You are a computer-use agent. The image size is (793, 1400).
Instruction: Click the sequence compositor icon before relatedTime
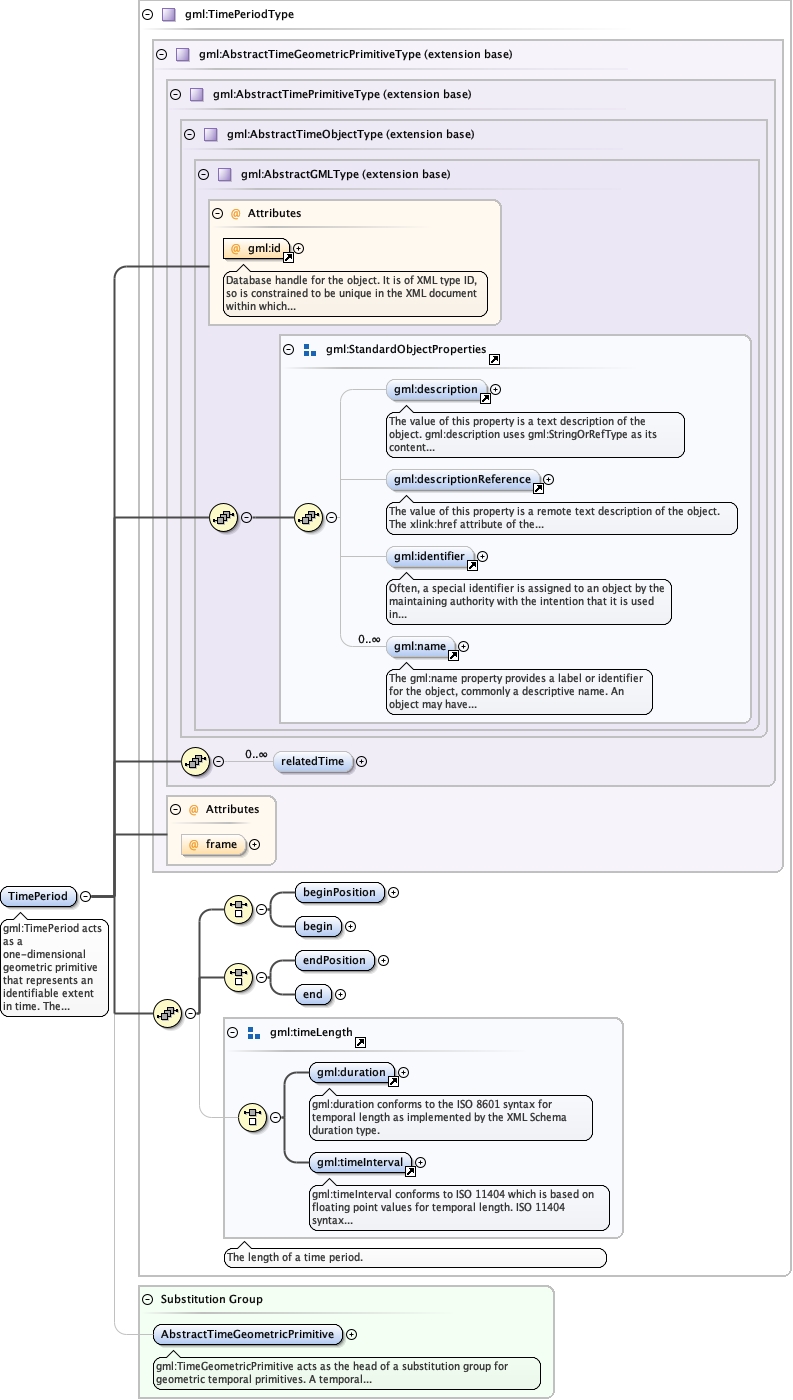pos(194,761)
